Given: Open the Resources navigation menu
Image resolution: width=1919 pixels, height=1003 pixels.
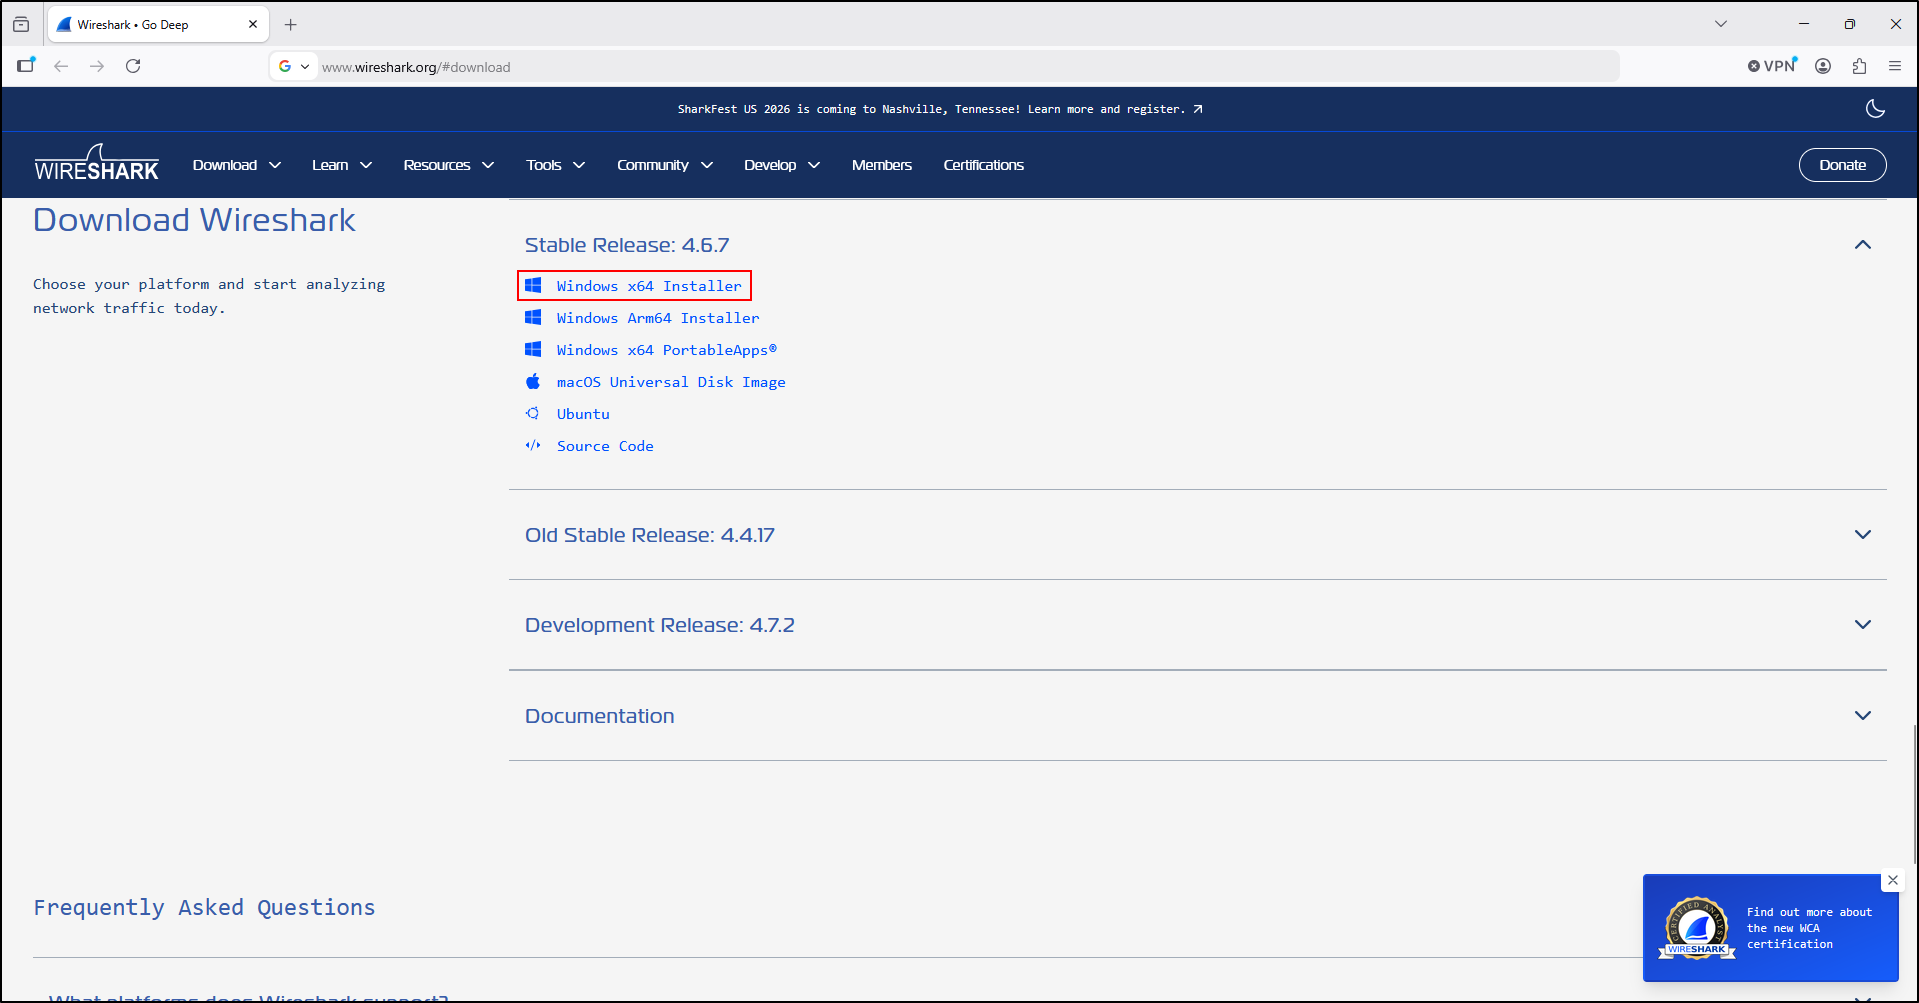Looking at the screenshot, I should click(x=449, y=165).
